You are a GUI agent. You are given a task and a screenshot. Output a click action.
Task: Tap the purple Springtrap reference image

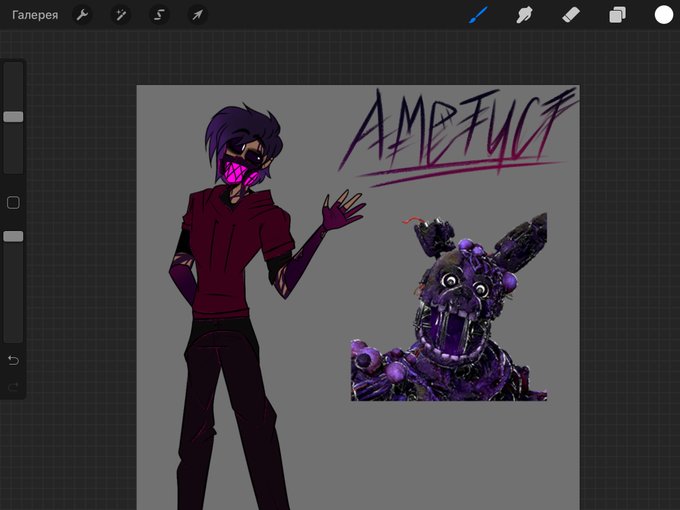(449, 307)
